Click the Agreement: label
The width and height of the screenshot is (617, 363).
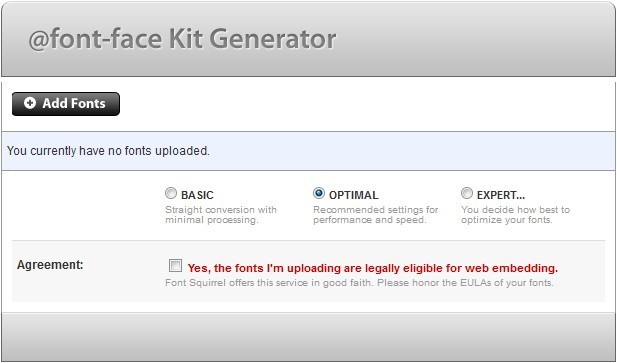pyautogui.click(x=50, y=265)
